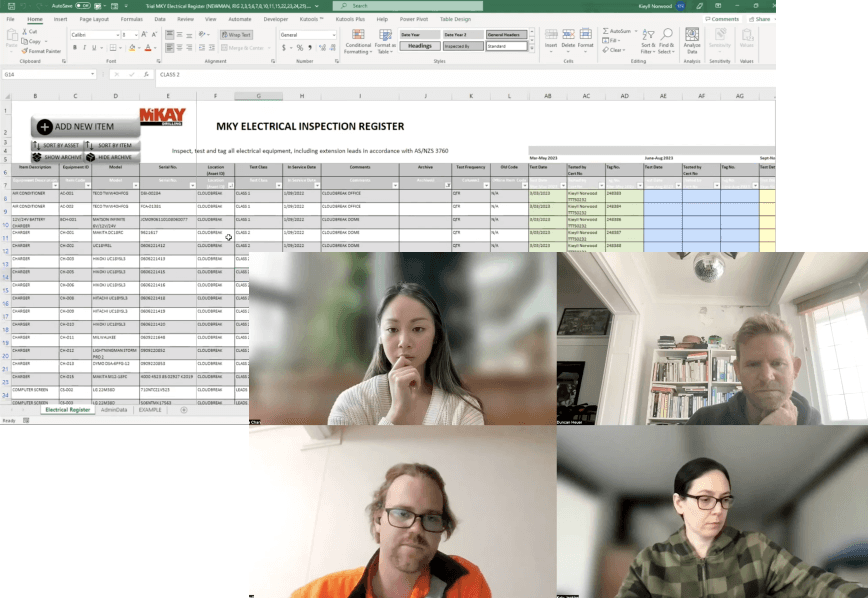The width and height of the screenshot is (868, 598).
Task: Click the Percent Style icon
Action: (x=299, y=48)
